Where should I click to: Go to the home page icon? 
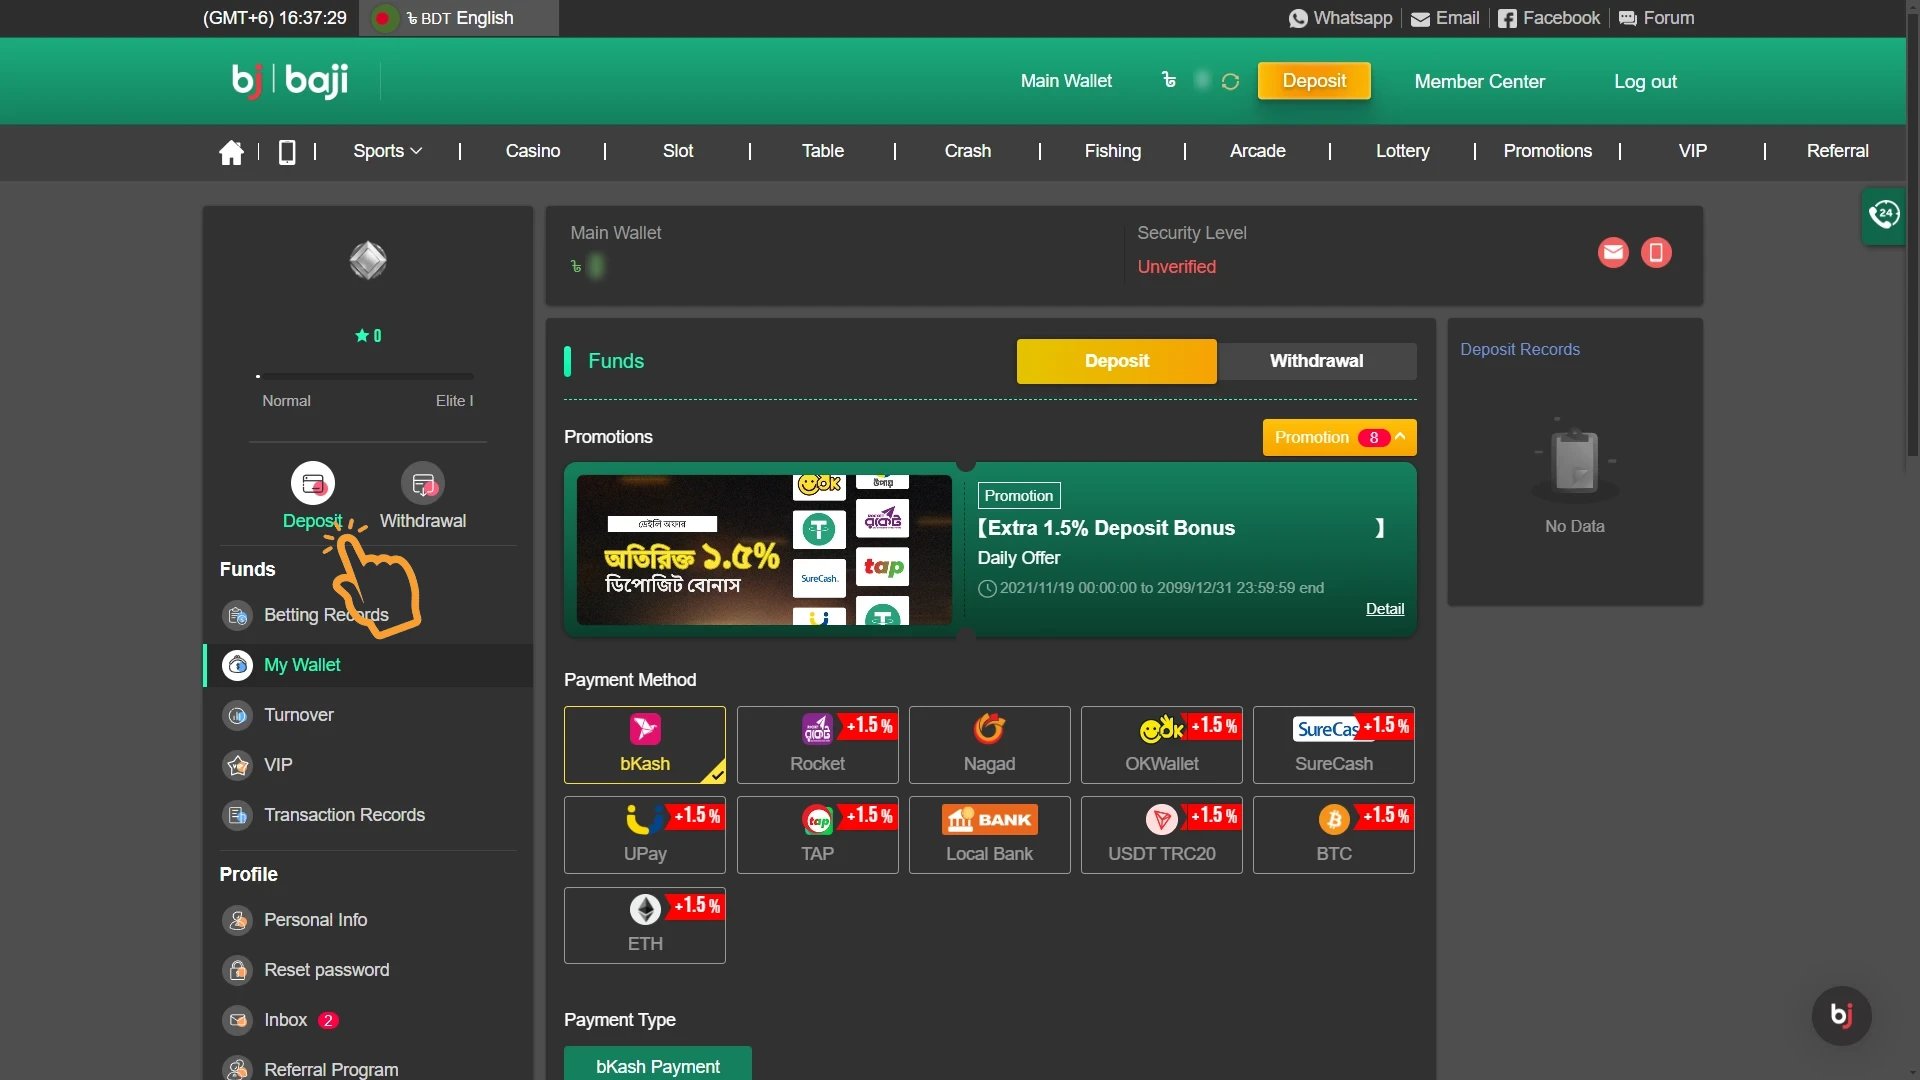point(231,152)
